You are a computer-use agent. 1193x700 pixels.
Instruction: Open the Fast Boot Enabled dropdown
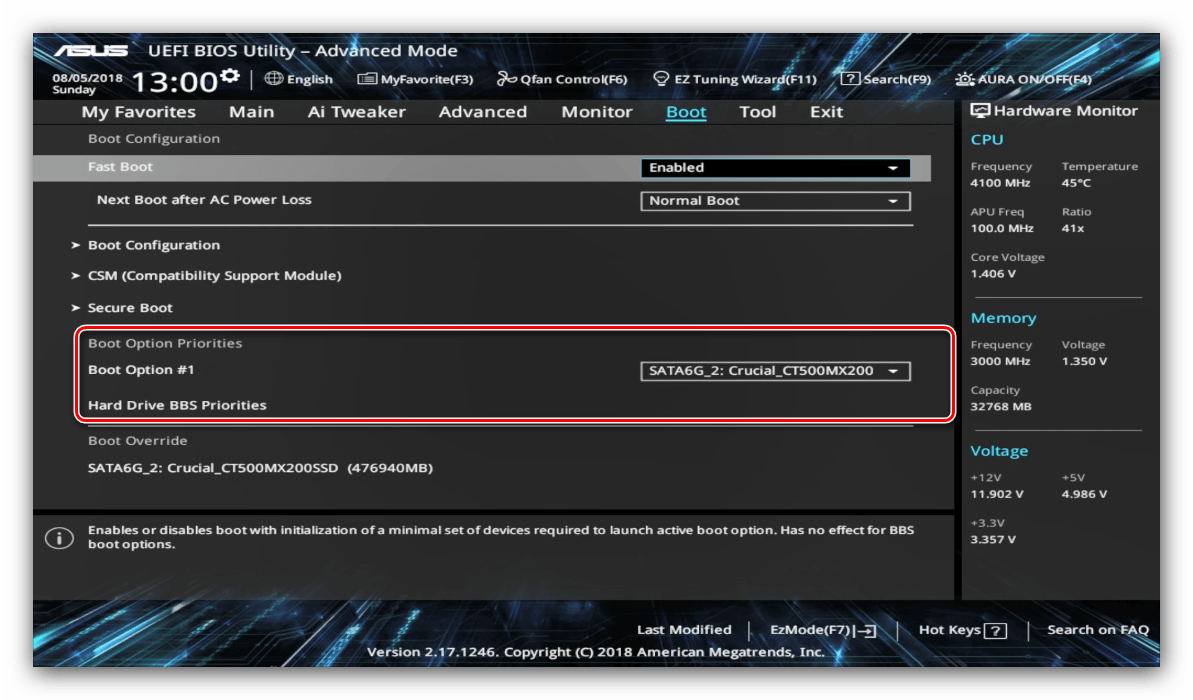point(775,168)
